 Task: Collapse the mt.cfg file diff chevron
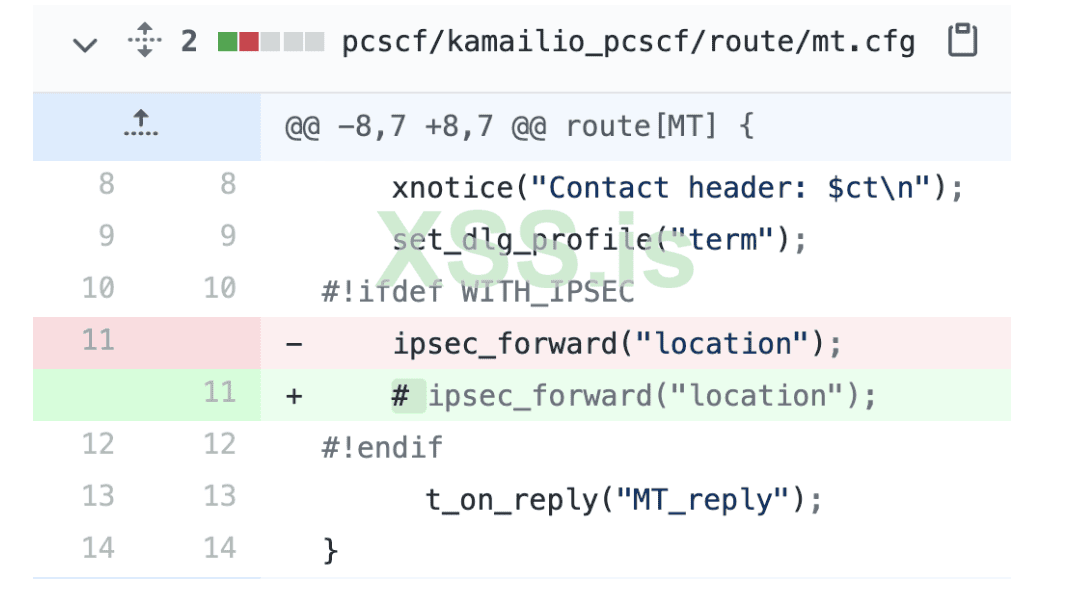[x=86, y=43]
